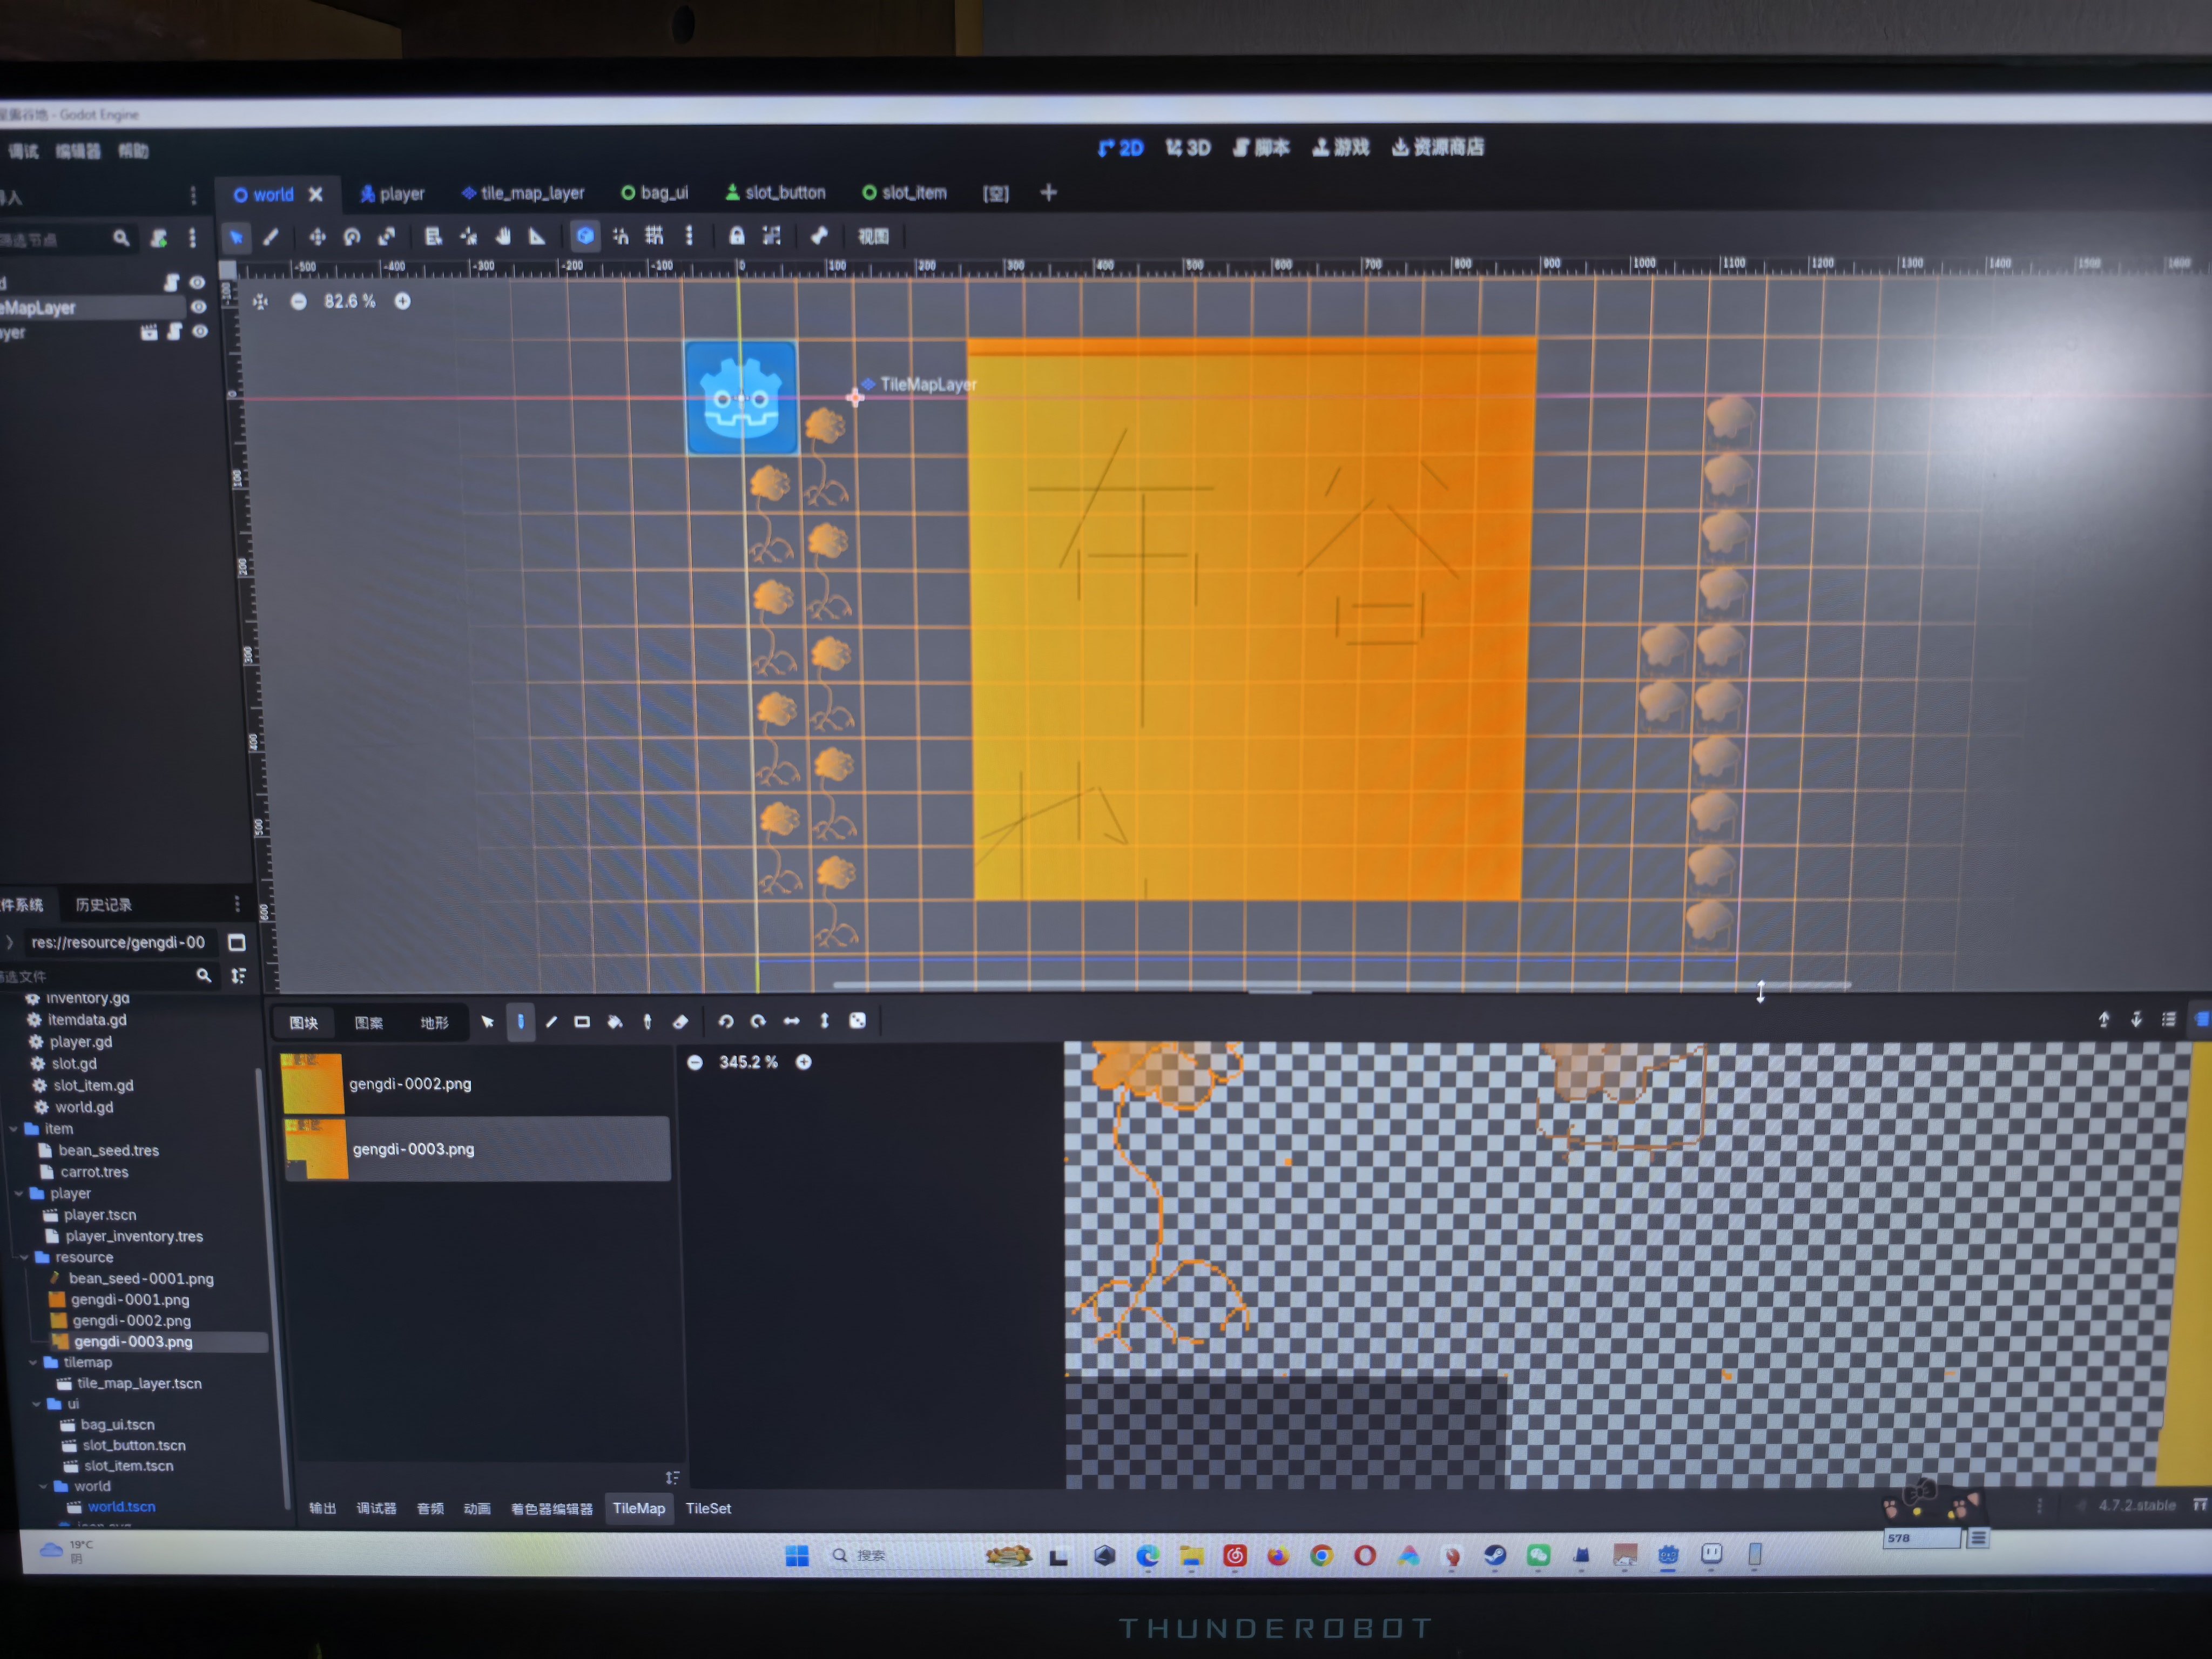2212x1659 pixels.
Task: Activate the Pan Mode hand tool
Action: tap(503, 237)
